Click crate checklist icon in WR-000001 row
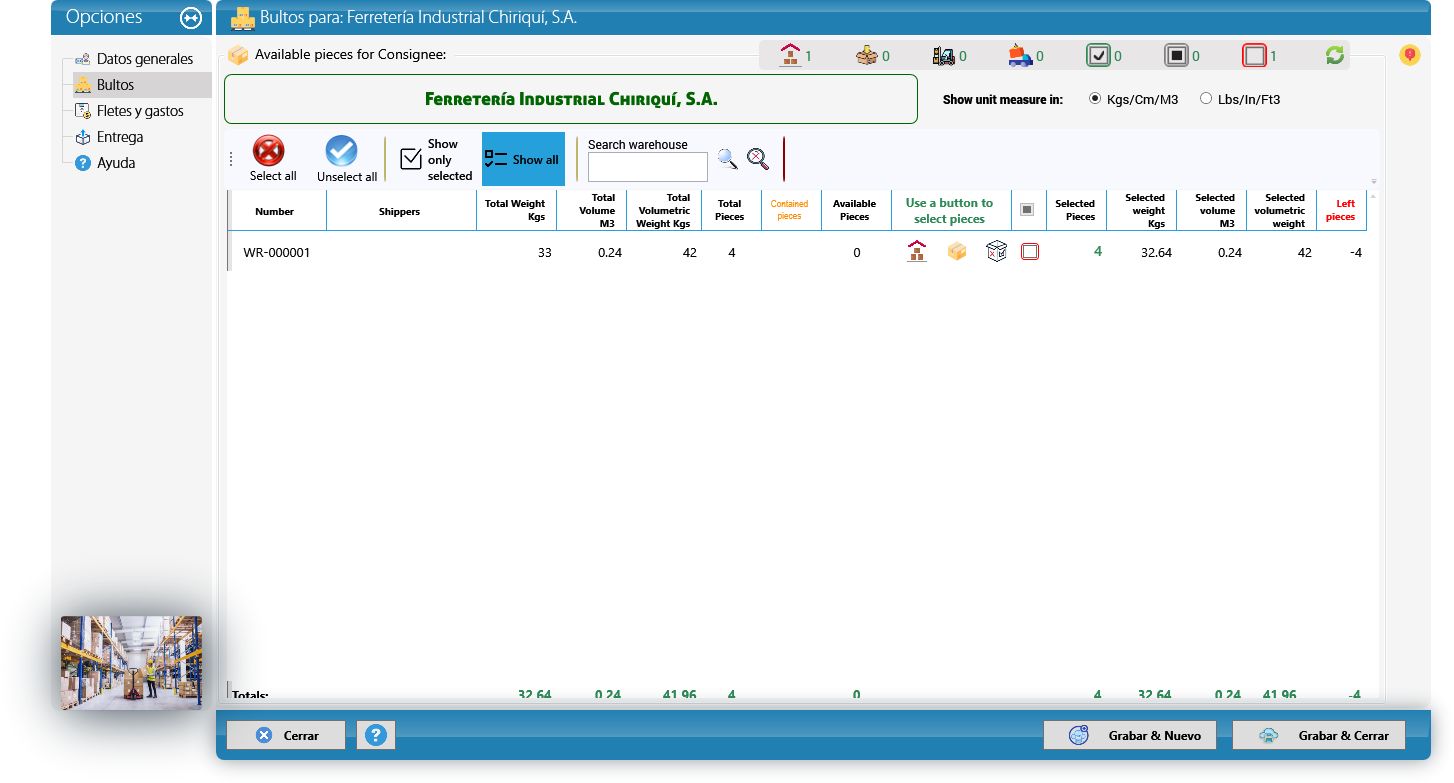Image resolution: width=1454 pixels, height=783 pixels. (996, 252)
